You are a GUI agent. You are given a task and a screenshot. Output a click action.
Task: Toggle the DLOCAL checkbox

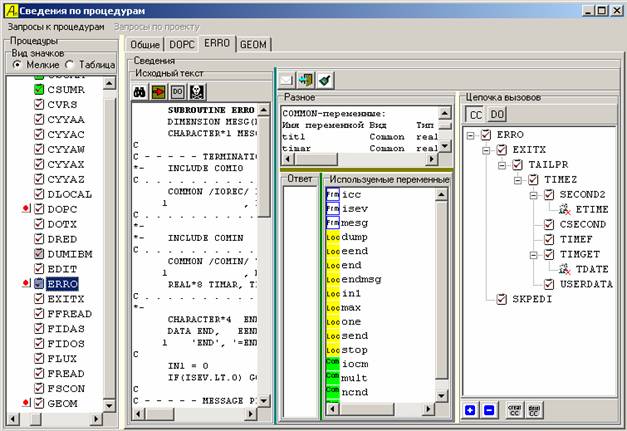[39, 194]
